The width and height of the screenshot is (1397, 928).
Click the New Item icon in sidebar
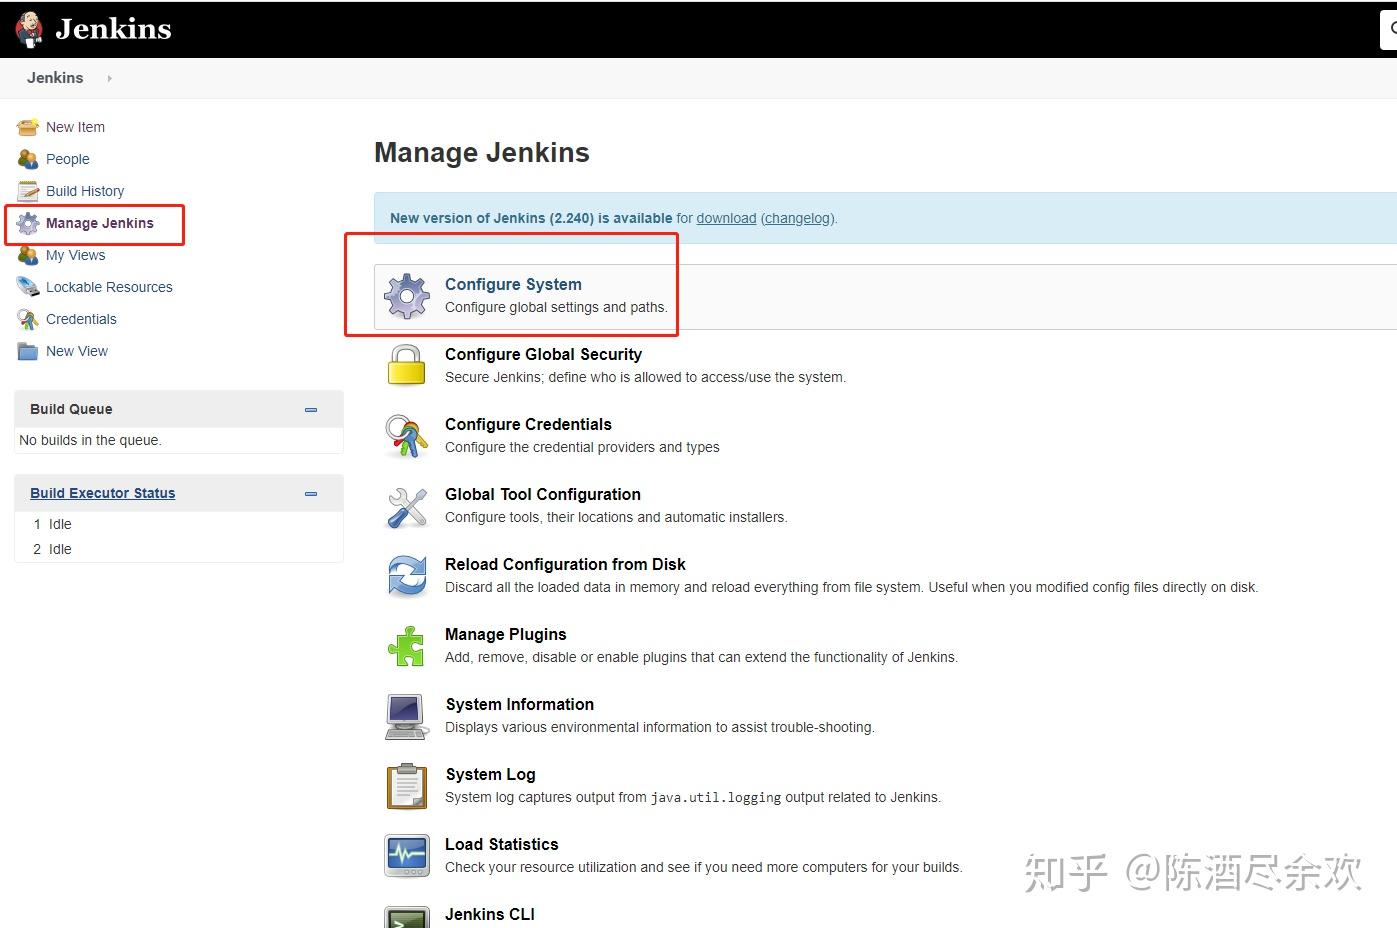28,127
